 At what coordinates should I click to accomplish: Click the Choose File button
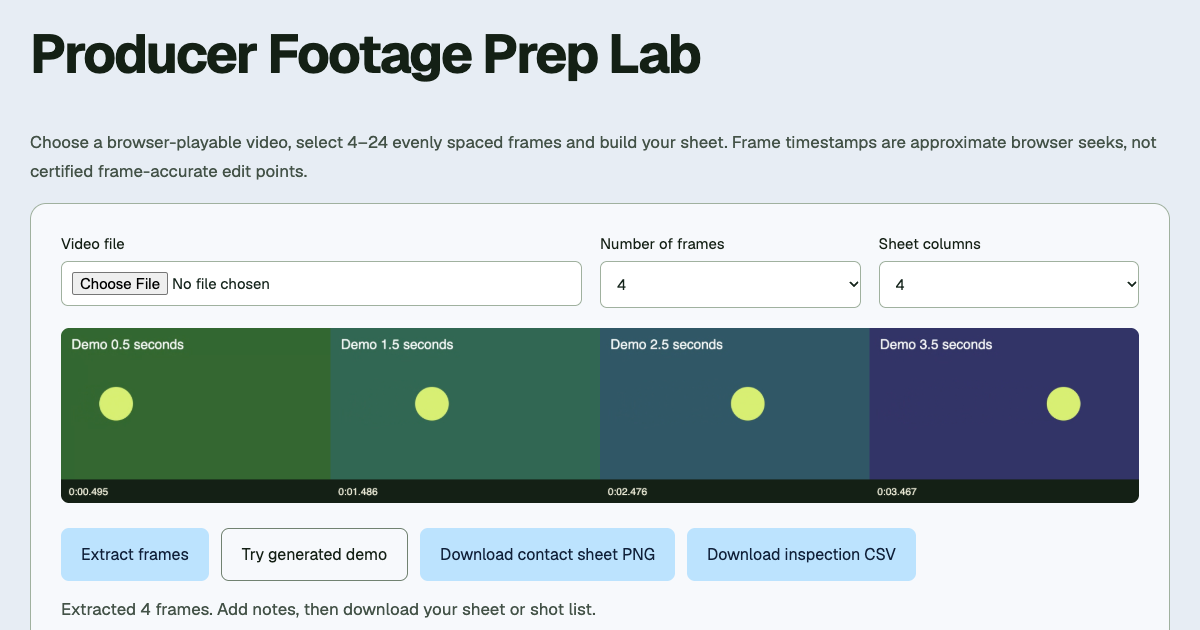click(120, 284)
